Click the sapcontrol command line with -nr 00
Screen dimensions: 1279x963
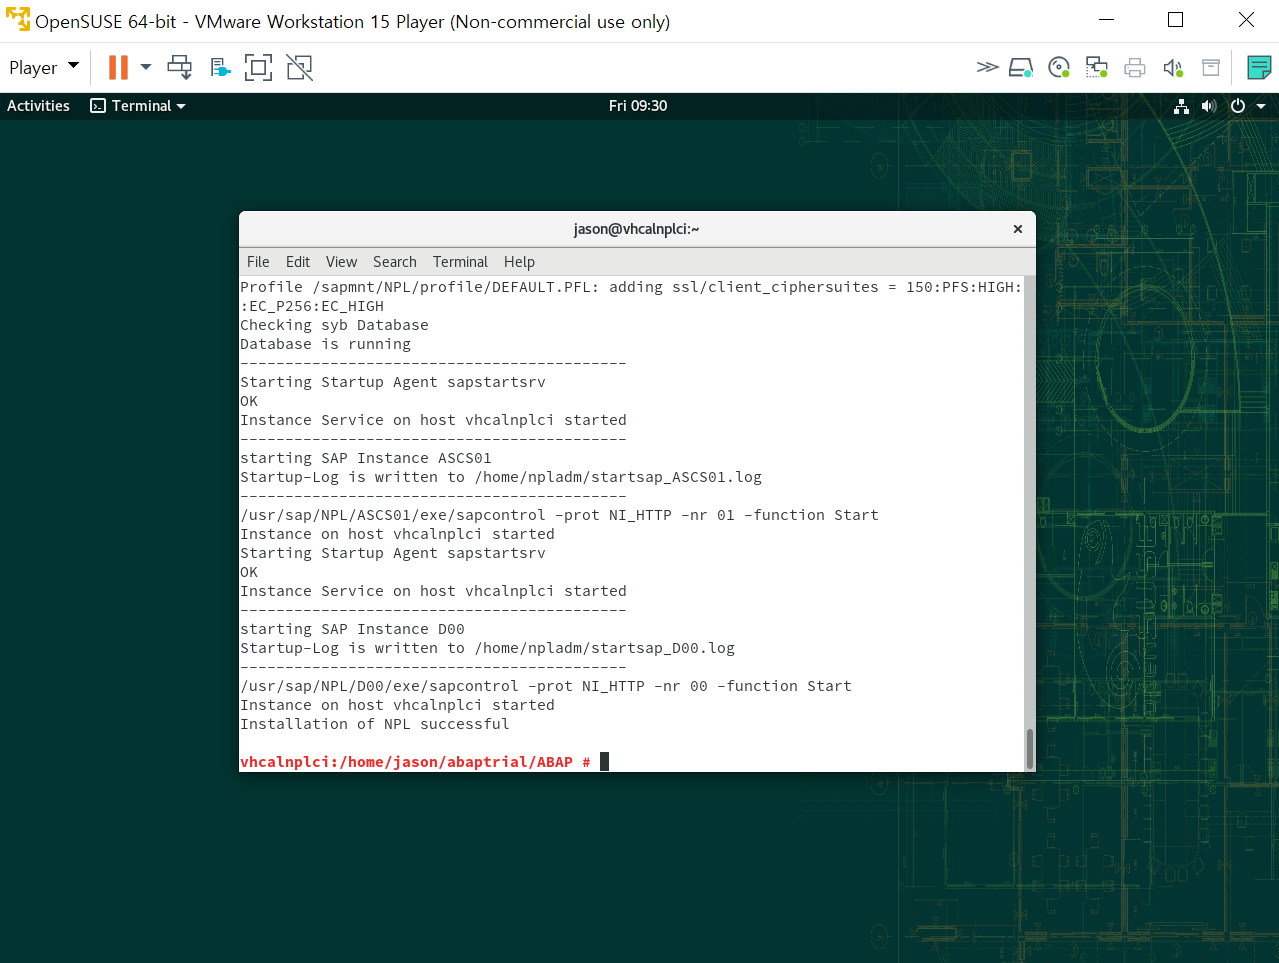tap(546, 686)
